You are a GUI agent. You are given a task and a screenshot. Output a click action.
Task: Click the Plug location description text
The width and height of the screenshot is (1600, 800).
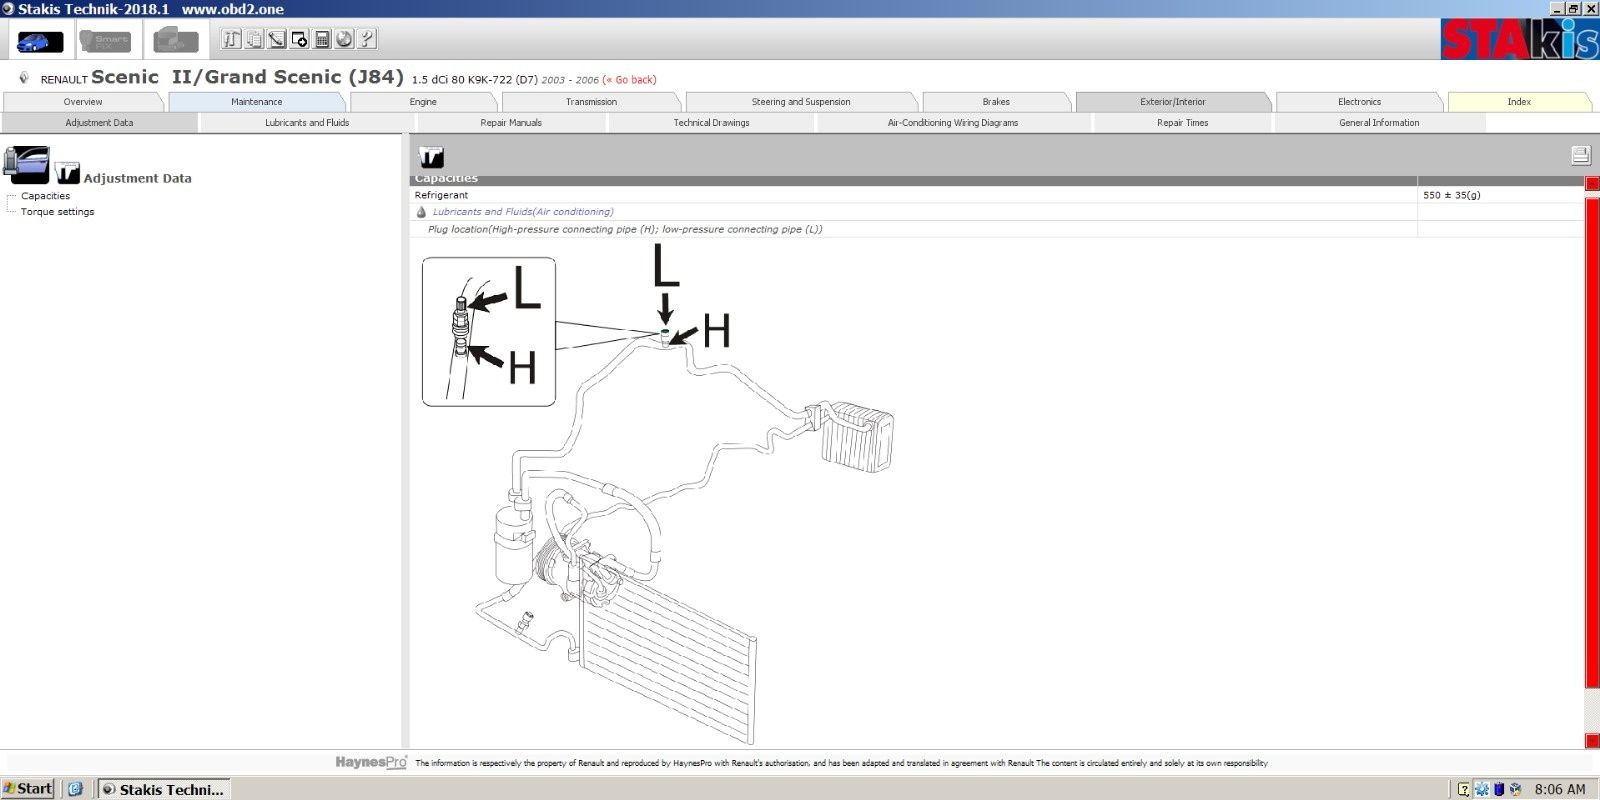point(625,229)
